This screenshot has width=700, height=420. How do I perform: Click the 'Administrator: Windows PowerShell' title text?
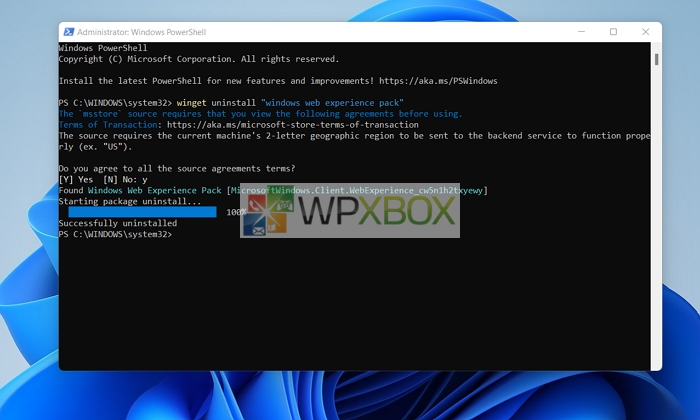142,32
